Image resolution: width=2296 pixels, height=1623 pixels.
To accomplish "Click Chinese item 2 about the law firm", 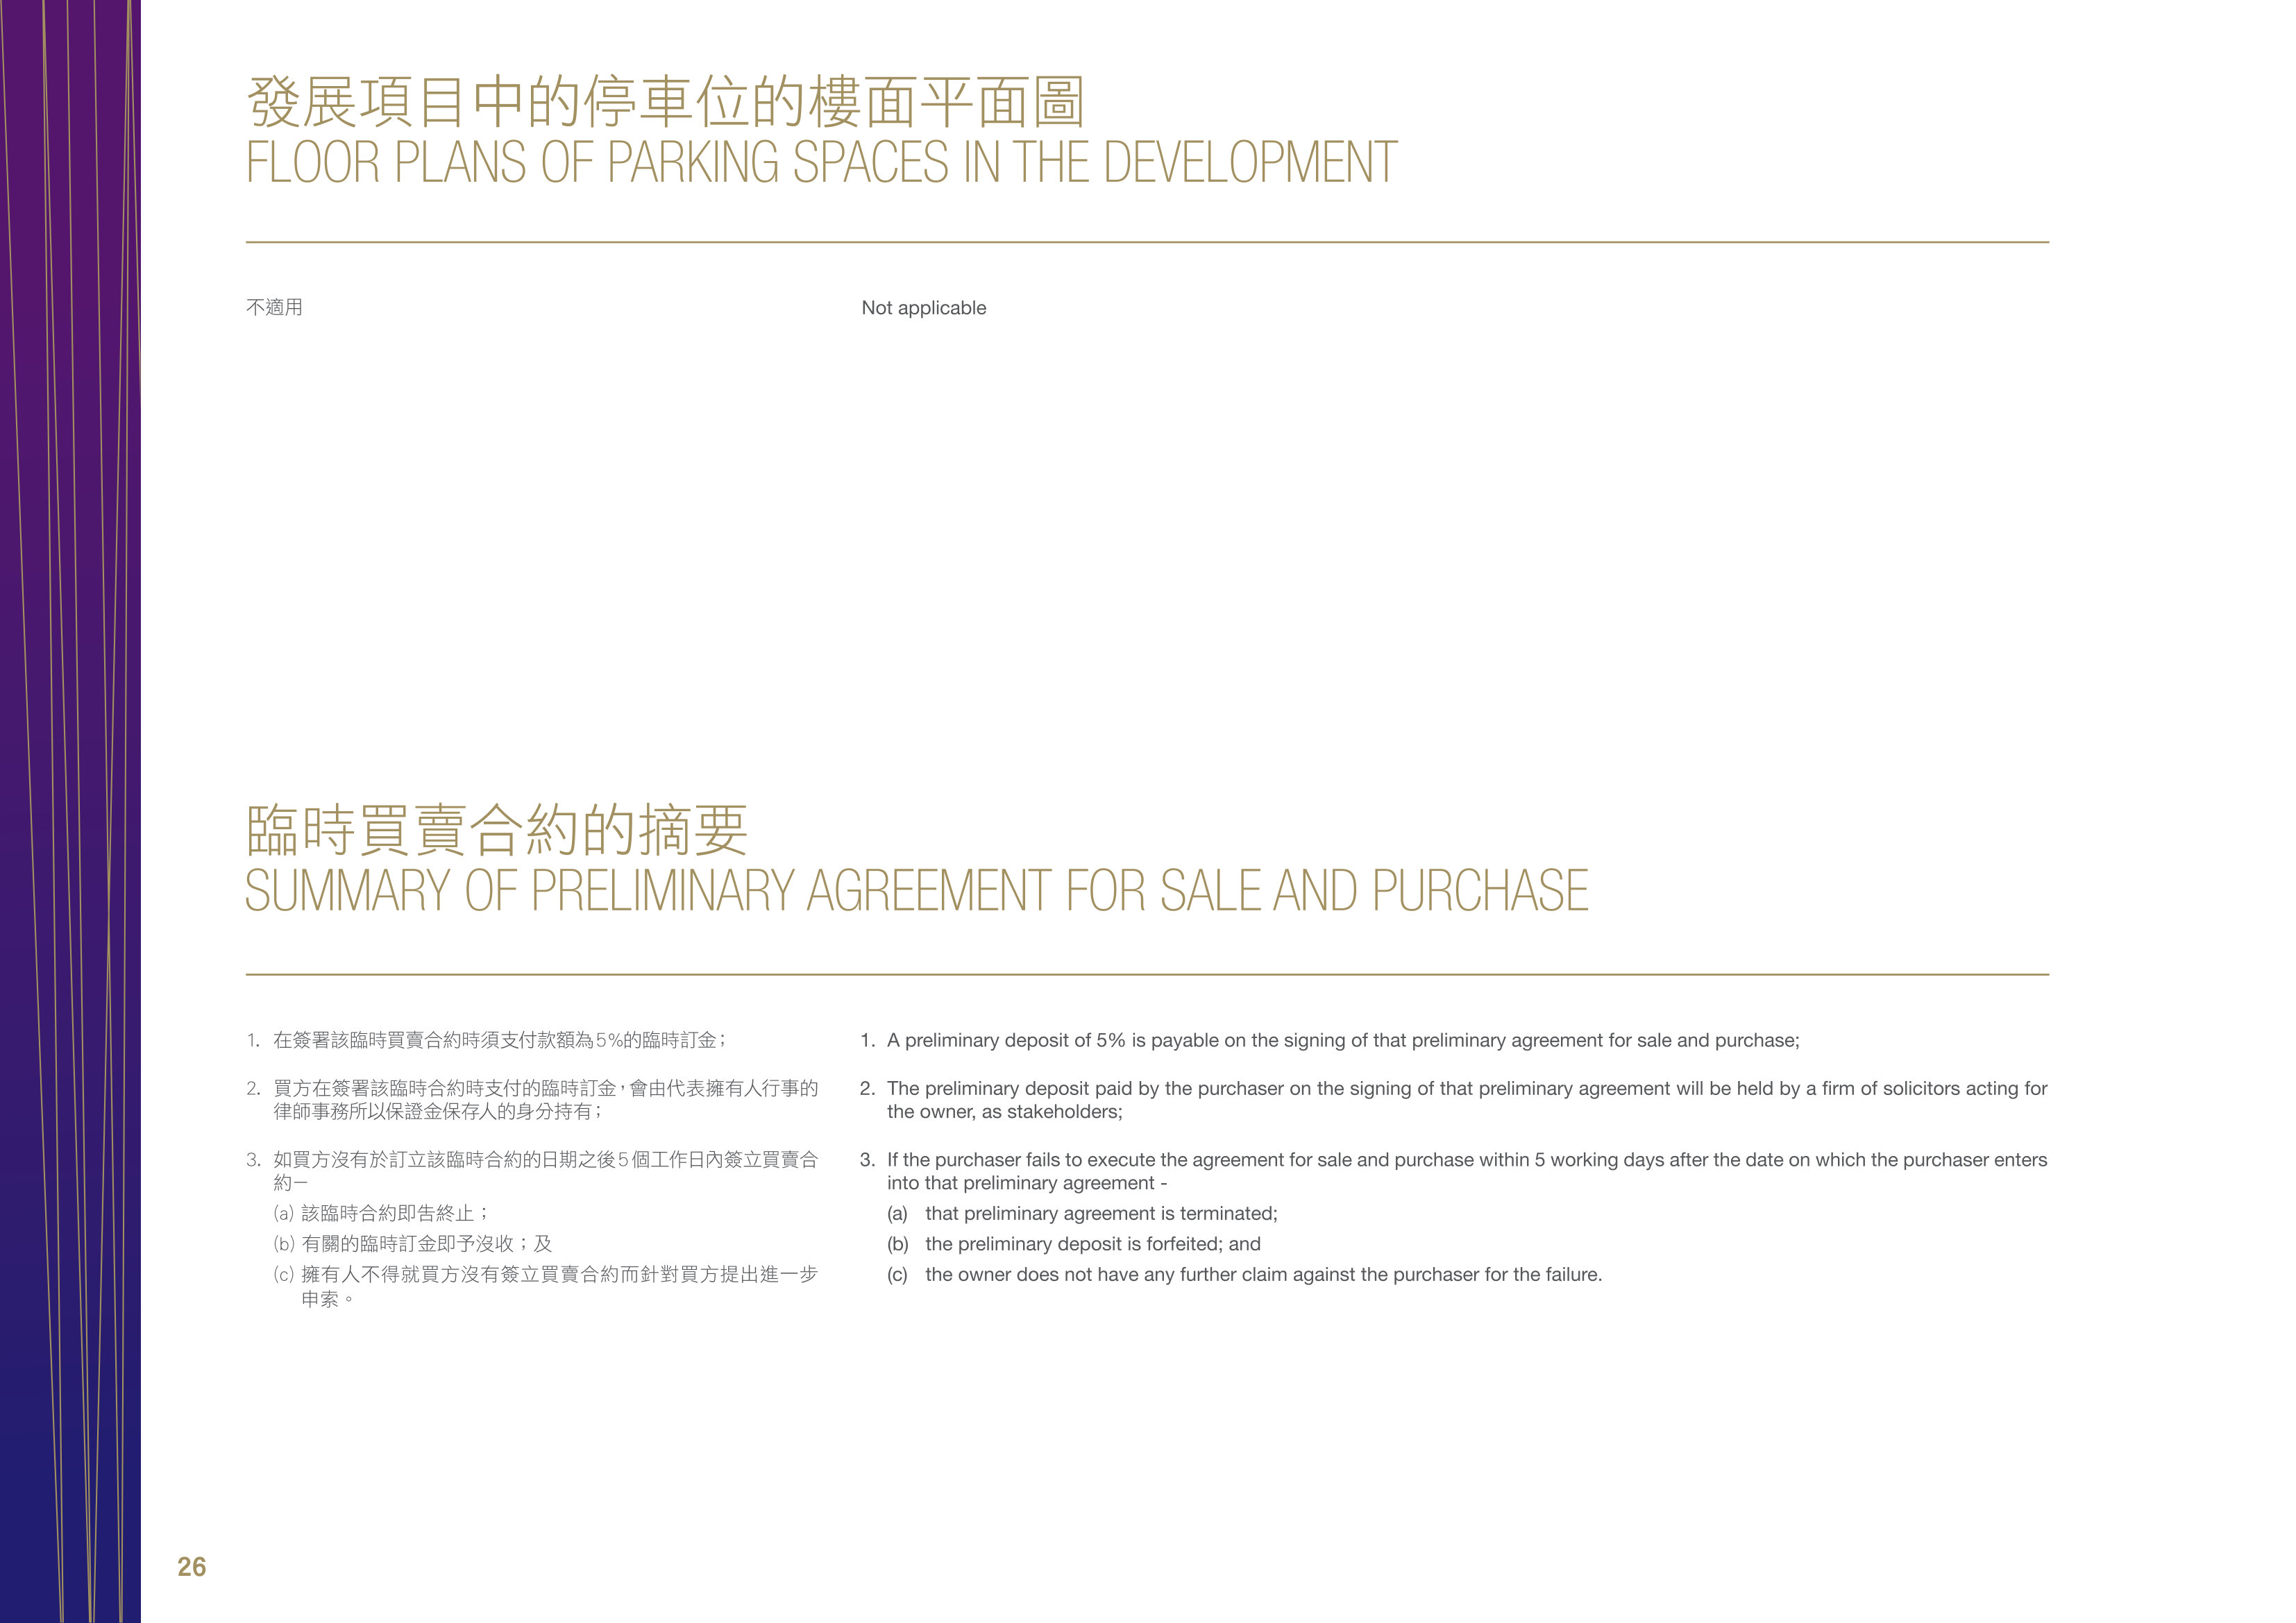I will click(533, 1100).
